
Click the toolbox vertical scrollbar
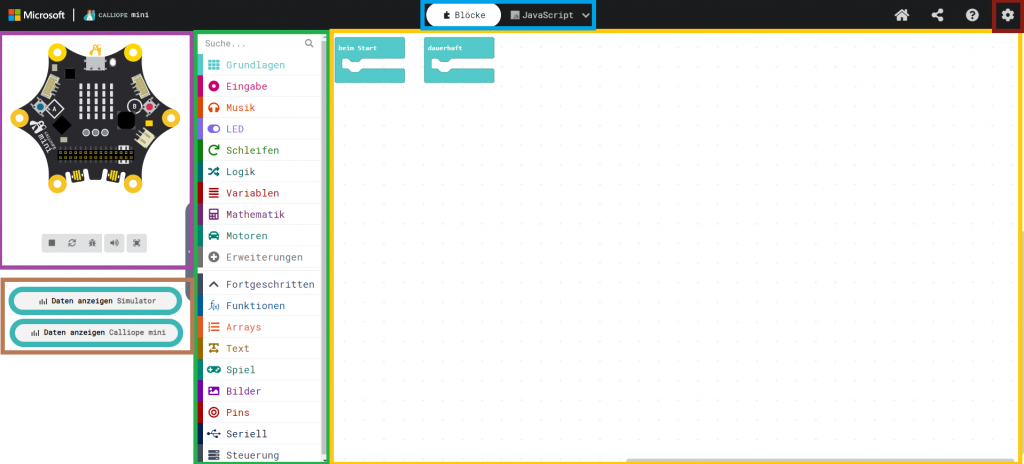(x=325, y=248)
